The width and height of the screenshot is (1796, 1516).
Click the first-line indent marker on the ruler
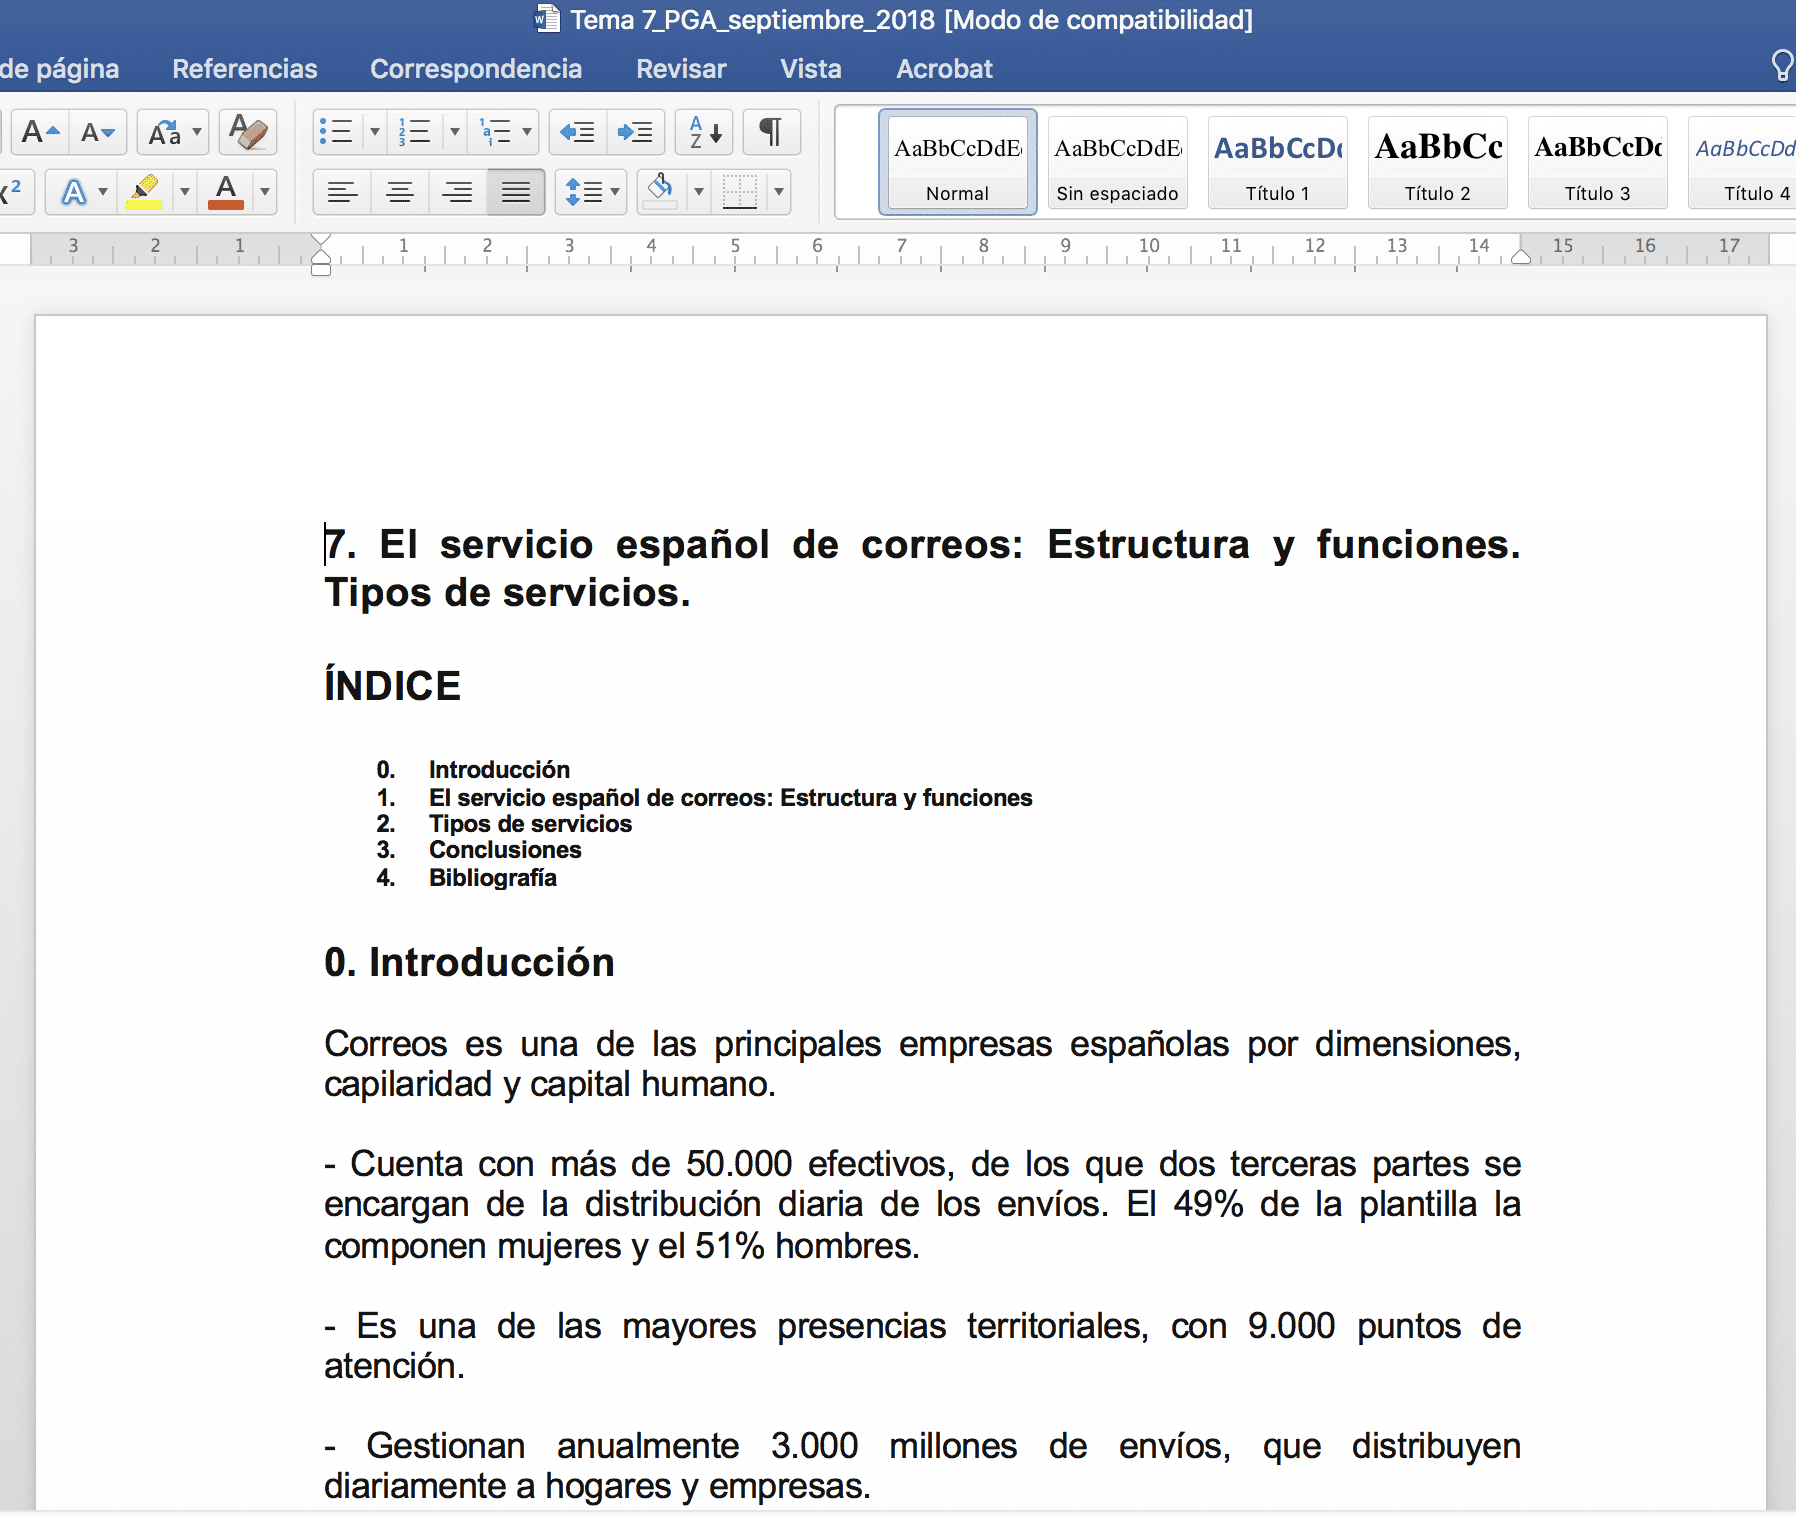[x=321, y=241]
